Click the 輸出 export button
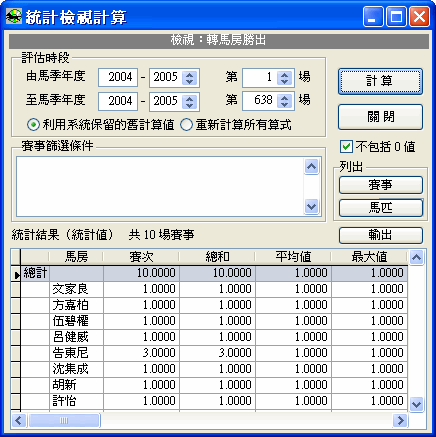Viewport: 436px width, 437px height. (381, 235)
